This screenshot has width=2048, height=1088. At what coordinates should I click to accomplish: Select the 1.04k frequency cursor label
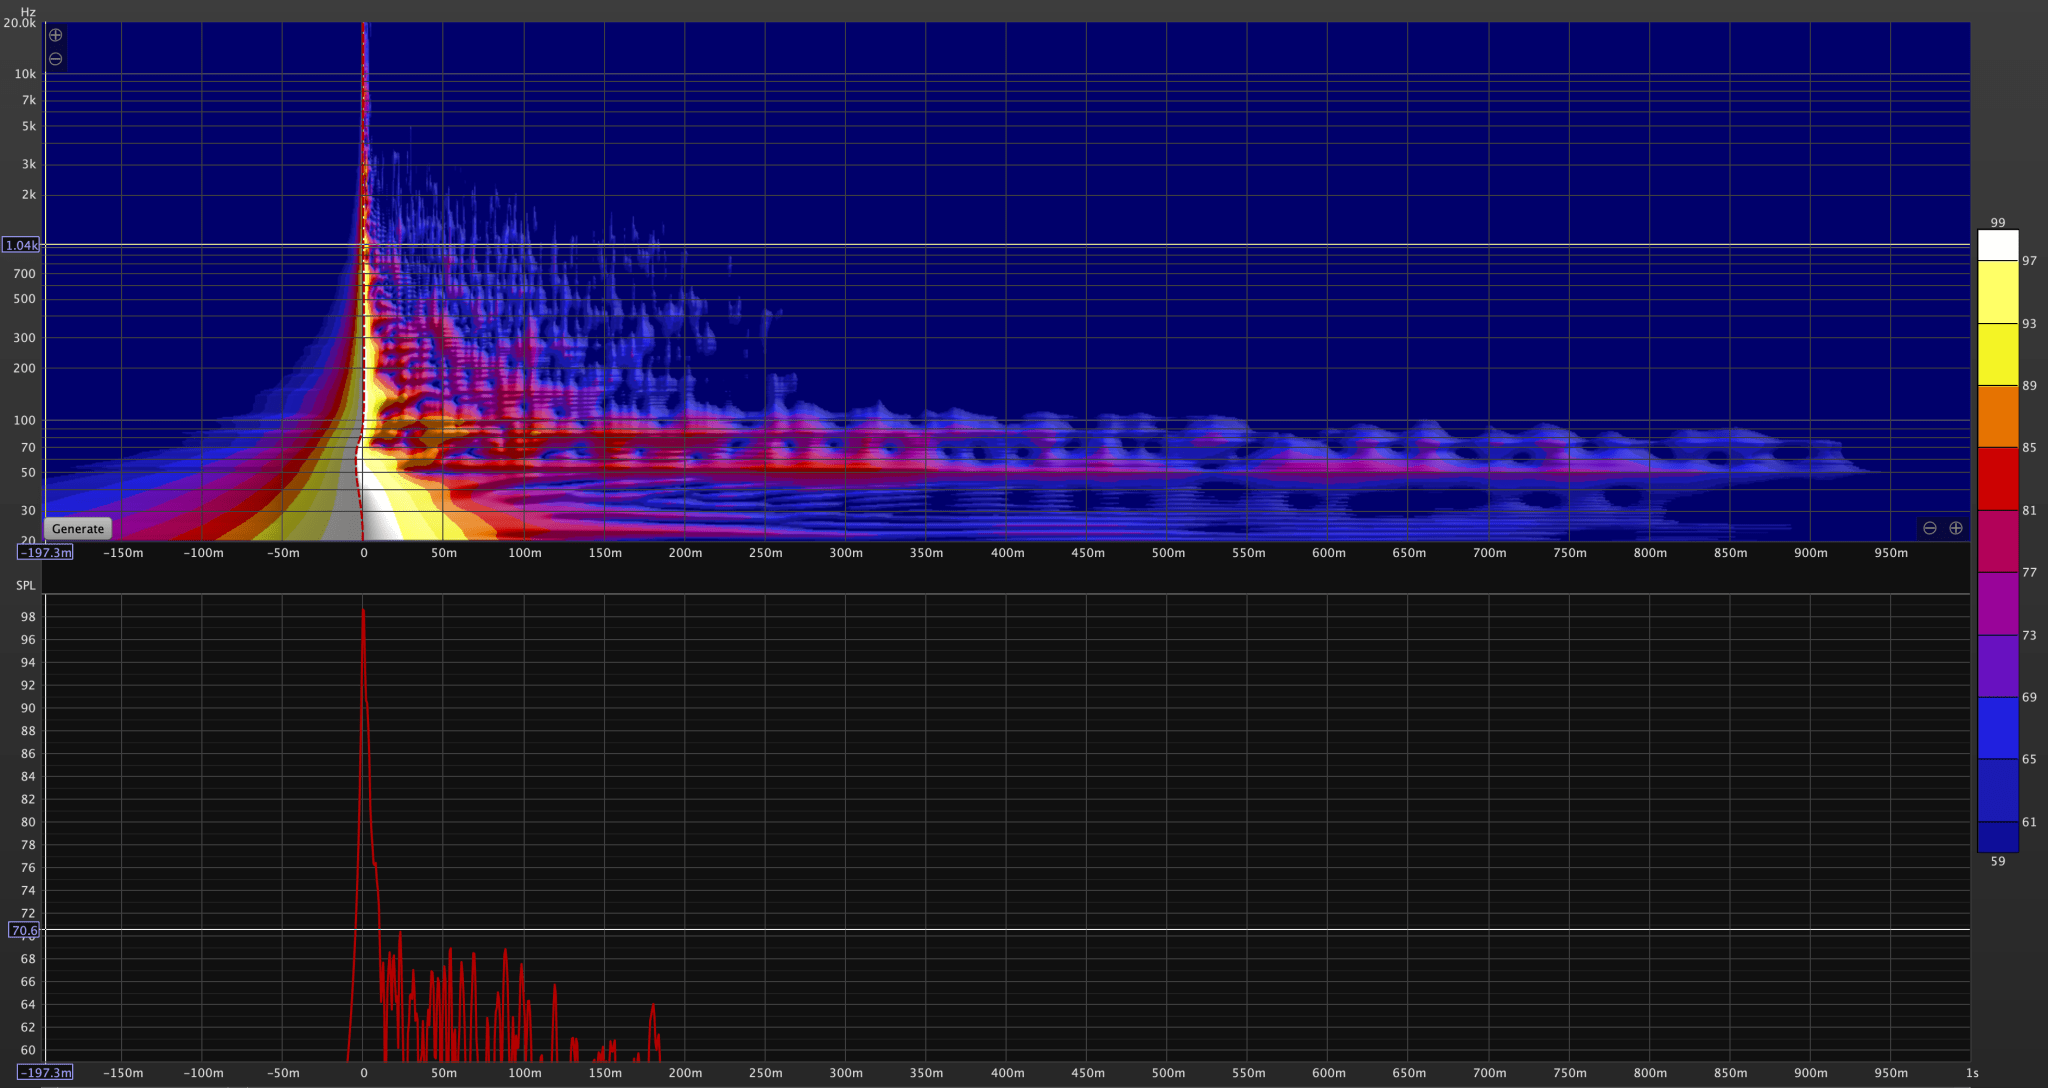pyautogui.click(x=21, y=245)
